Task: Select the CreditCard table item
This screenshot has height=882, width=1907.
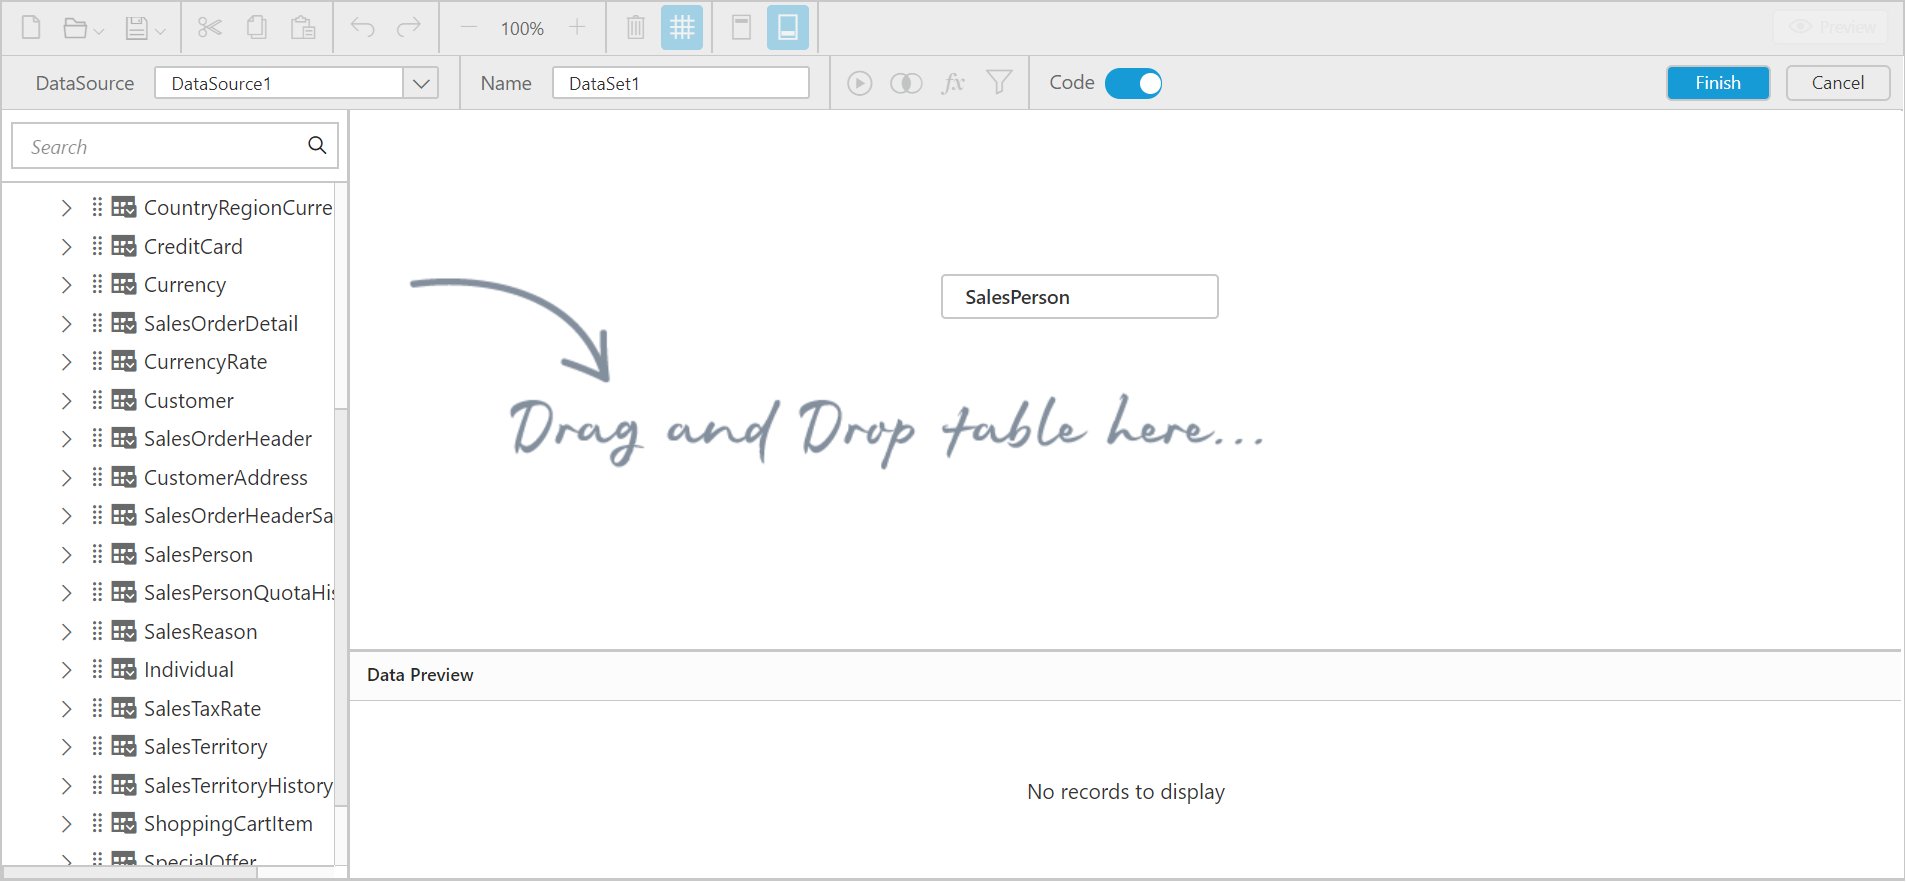Action: [x=193, y=246]
